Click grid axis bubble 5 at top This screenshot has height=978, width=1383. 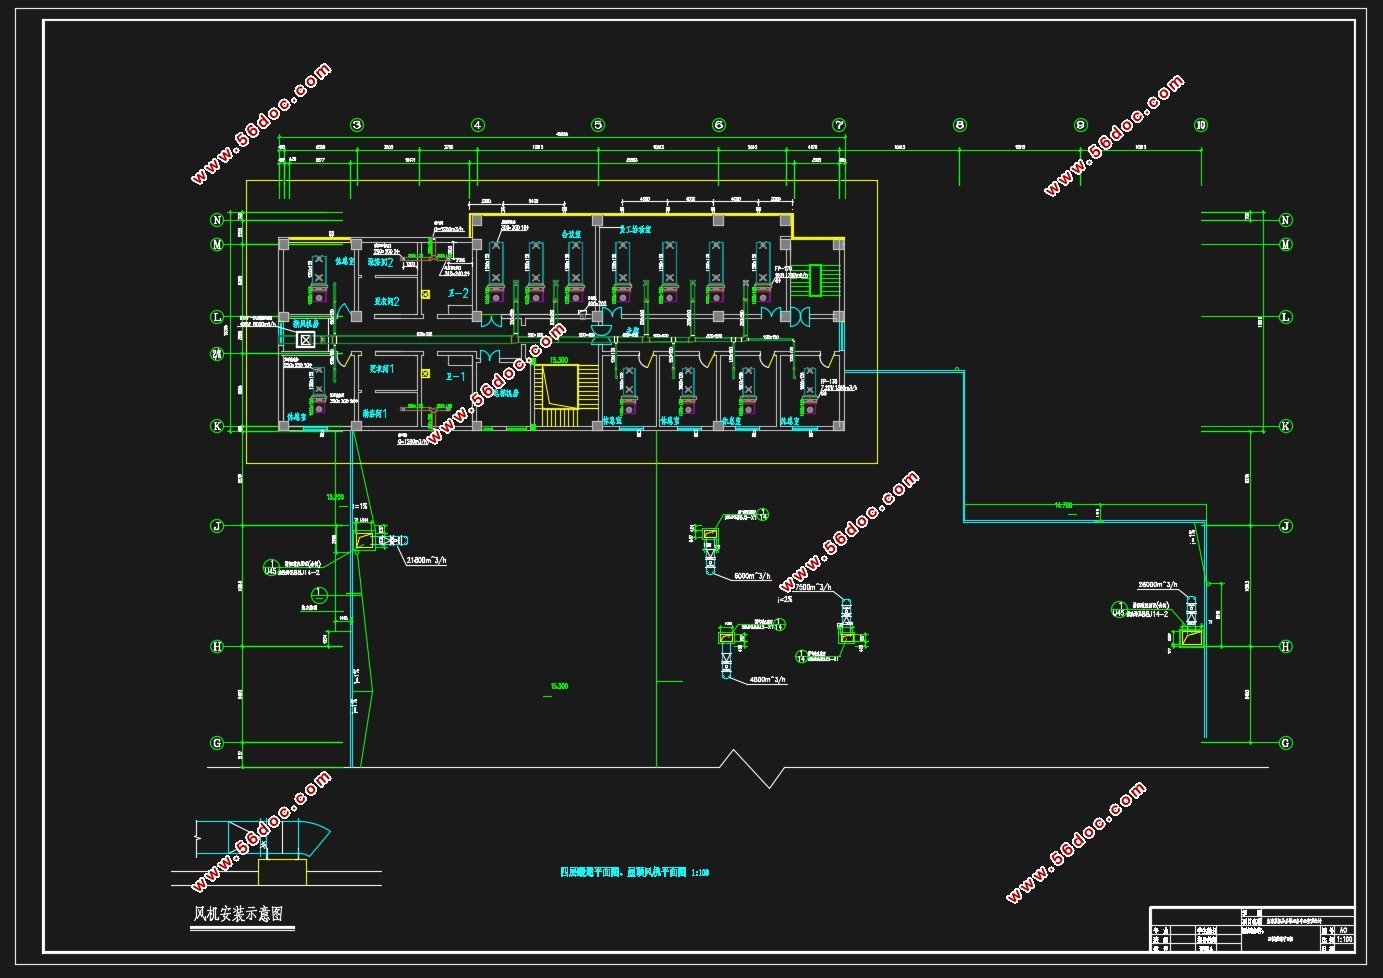598,125
